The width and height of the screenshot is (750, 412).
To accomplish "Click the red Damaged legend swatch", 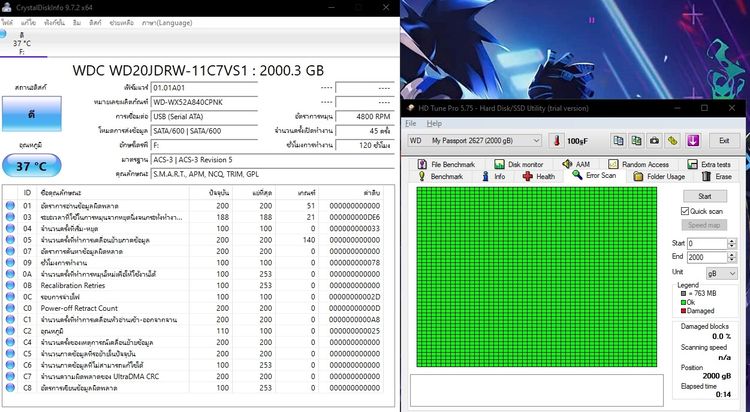I will tap(684, 311).
